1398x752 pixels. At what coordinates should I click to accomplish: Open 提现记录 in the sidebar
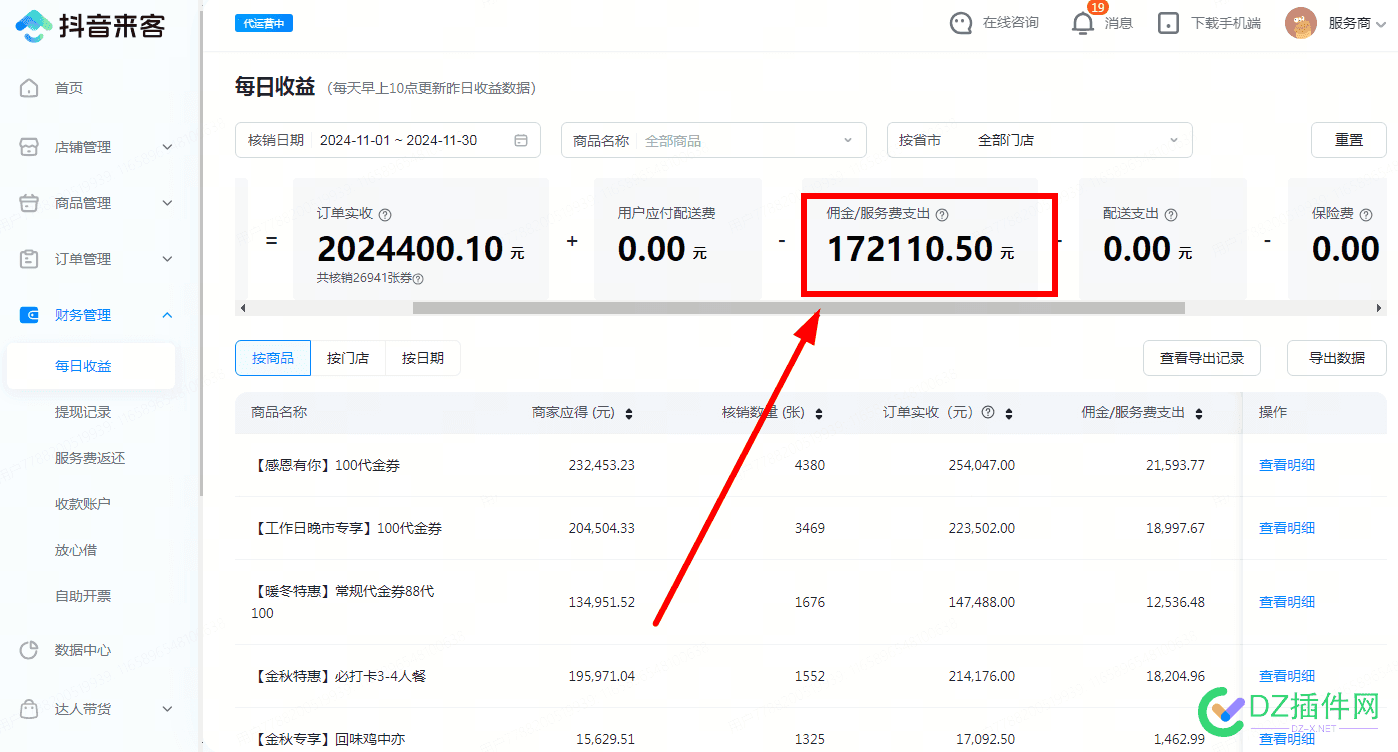[x=83, y=412]
